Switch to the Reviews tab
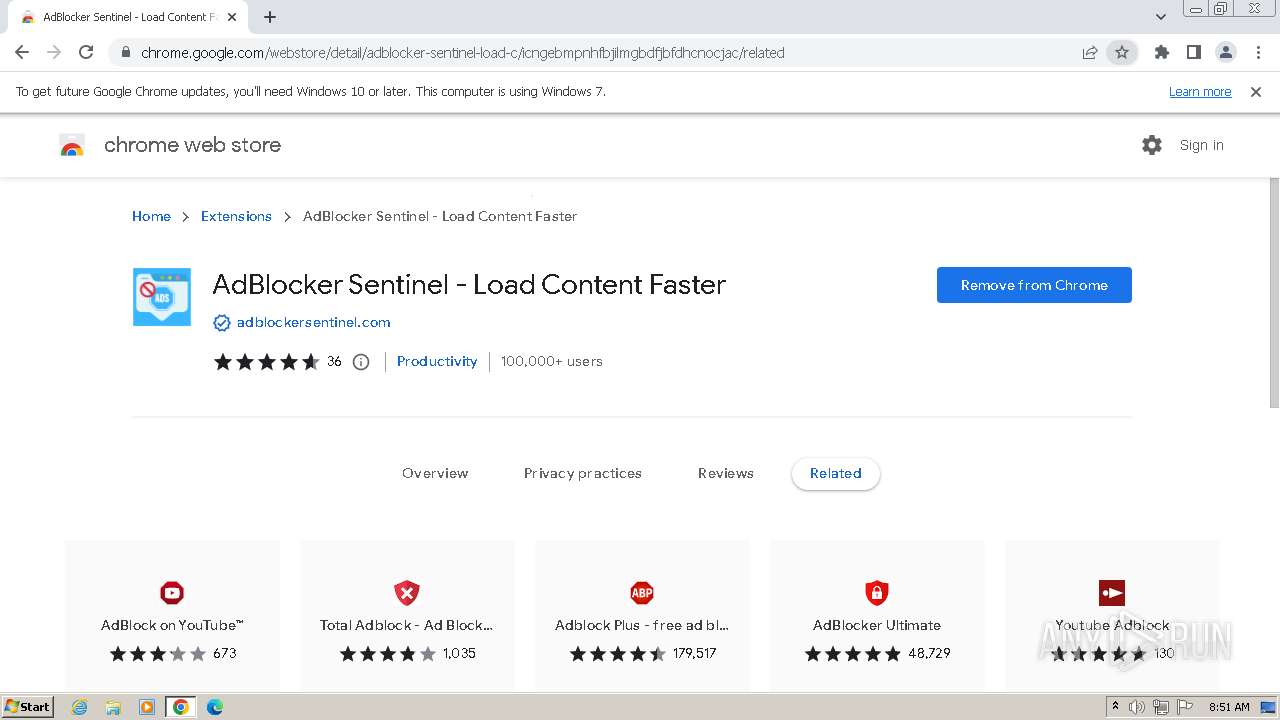 (x=726, y=473)
